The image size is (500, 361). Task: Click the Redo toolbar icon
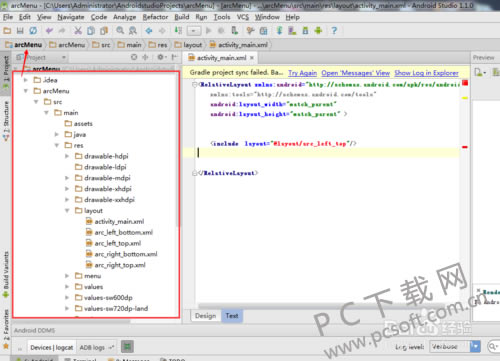62,31
